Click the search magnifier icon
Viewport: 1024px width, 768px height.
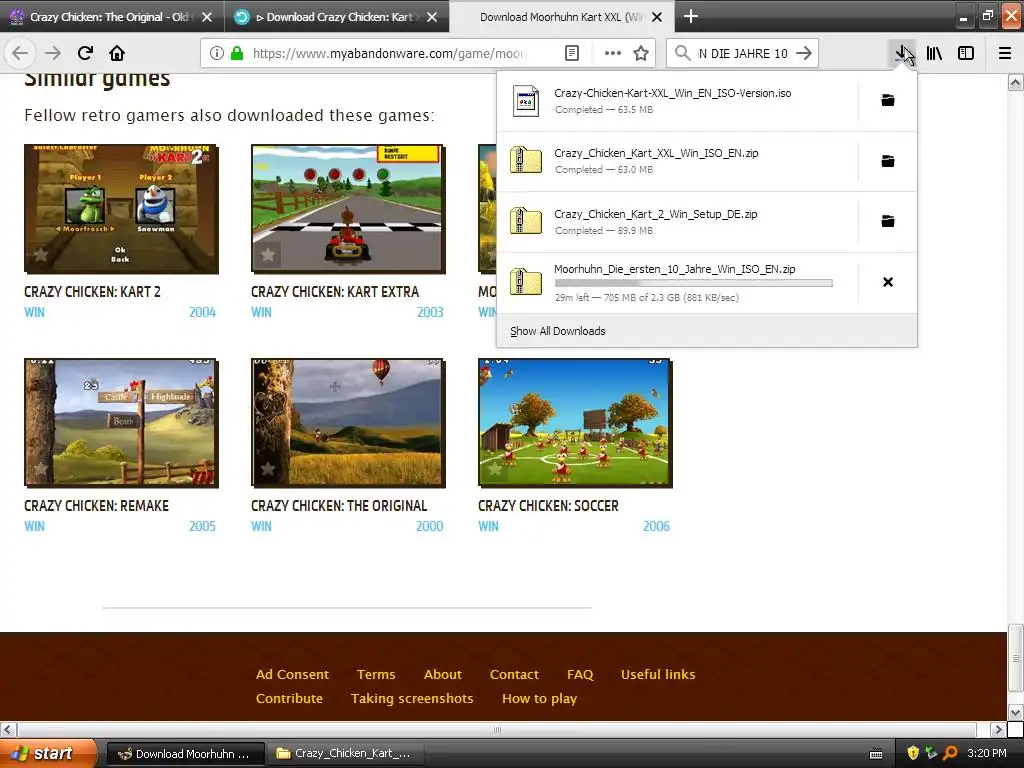[682, 53]
